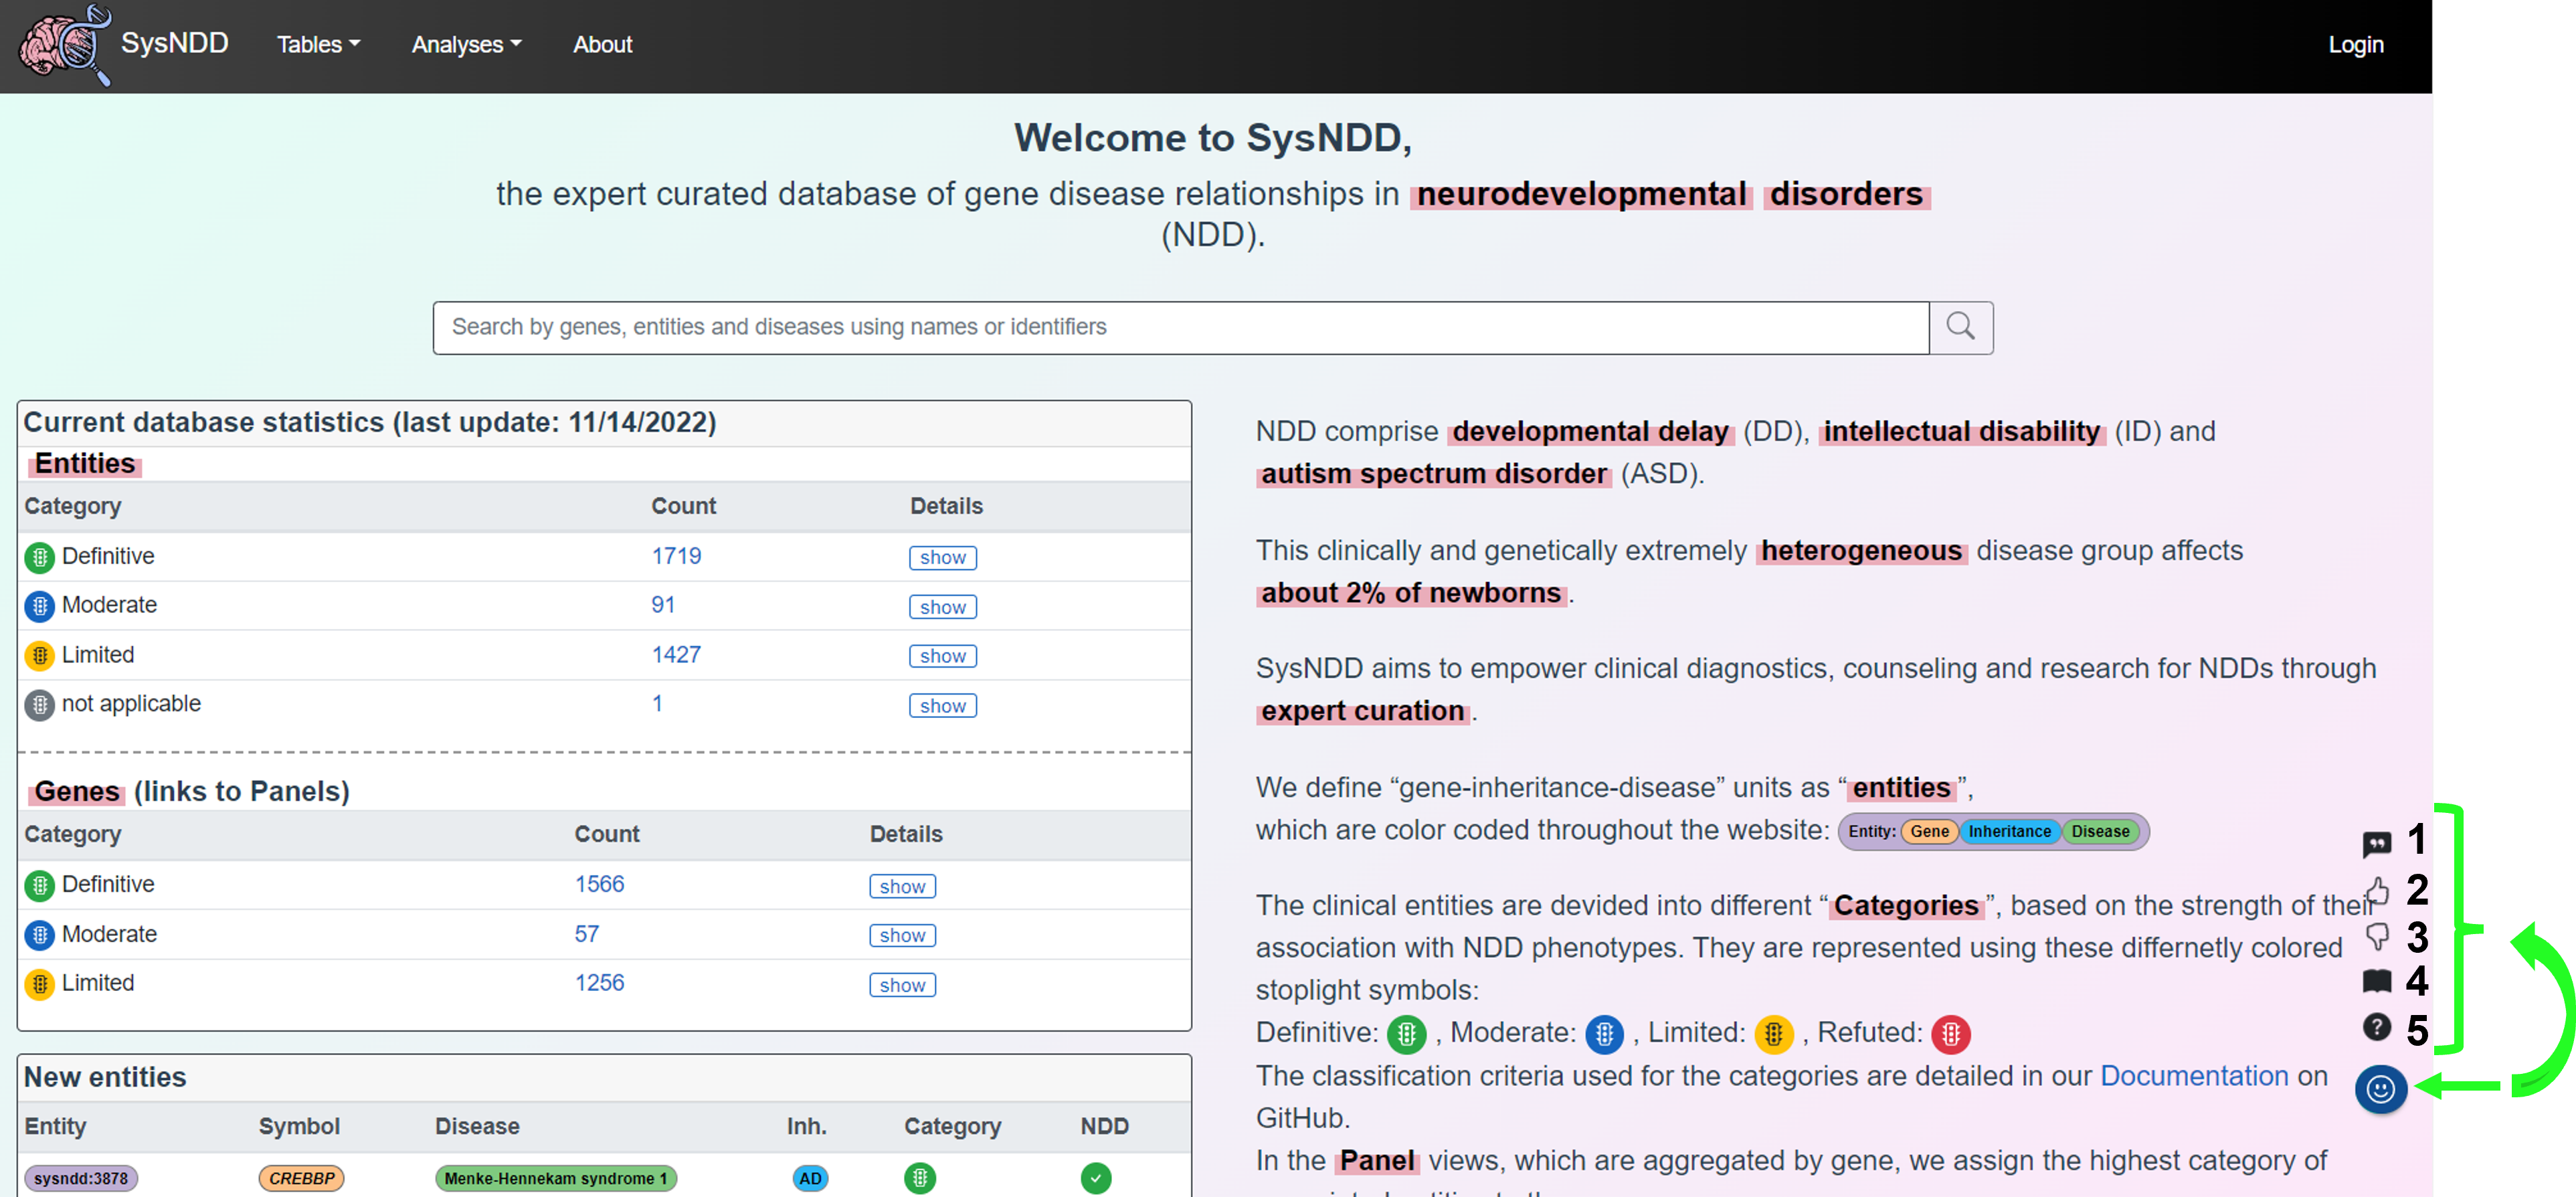Open the Documentation link on GitHub
Viewport: 2576px width, 1197px height.
(2194, 1076)
